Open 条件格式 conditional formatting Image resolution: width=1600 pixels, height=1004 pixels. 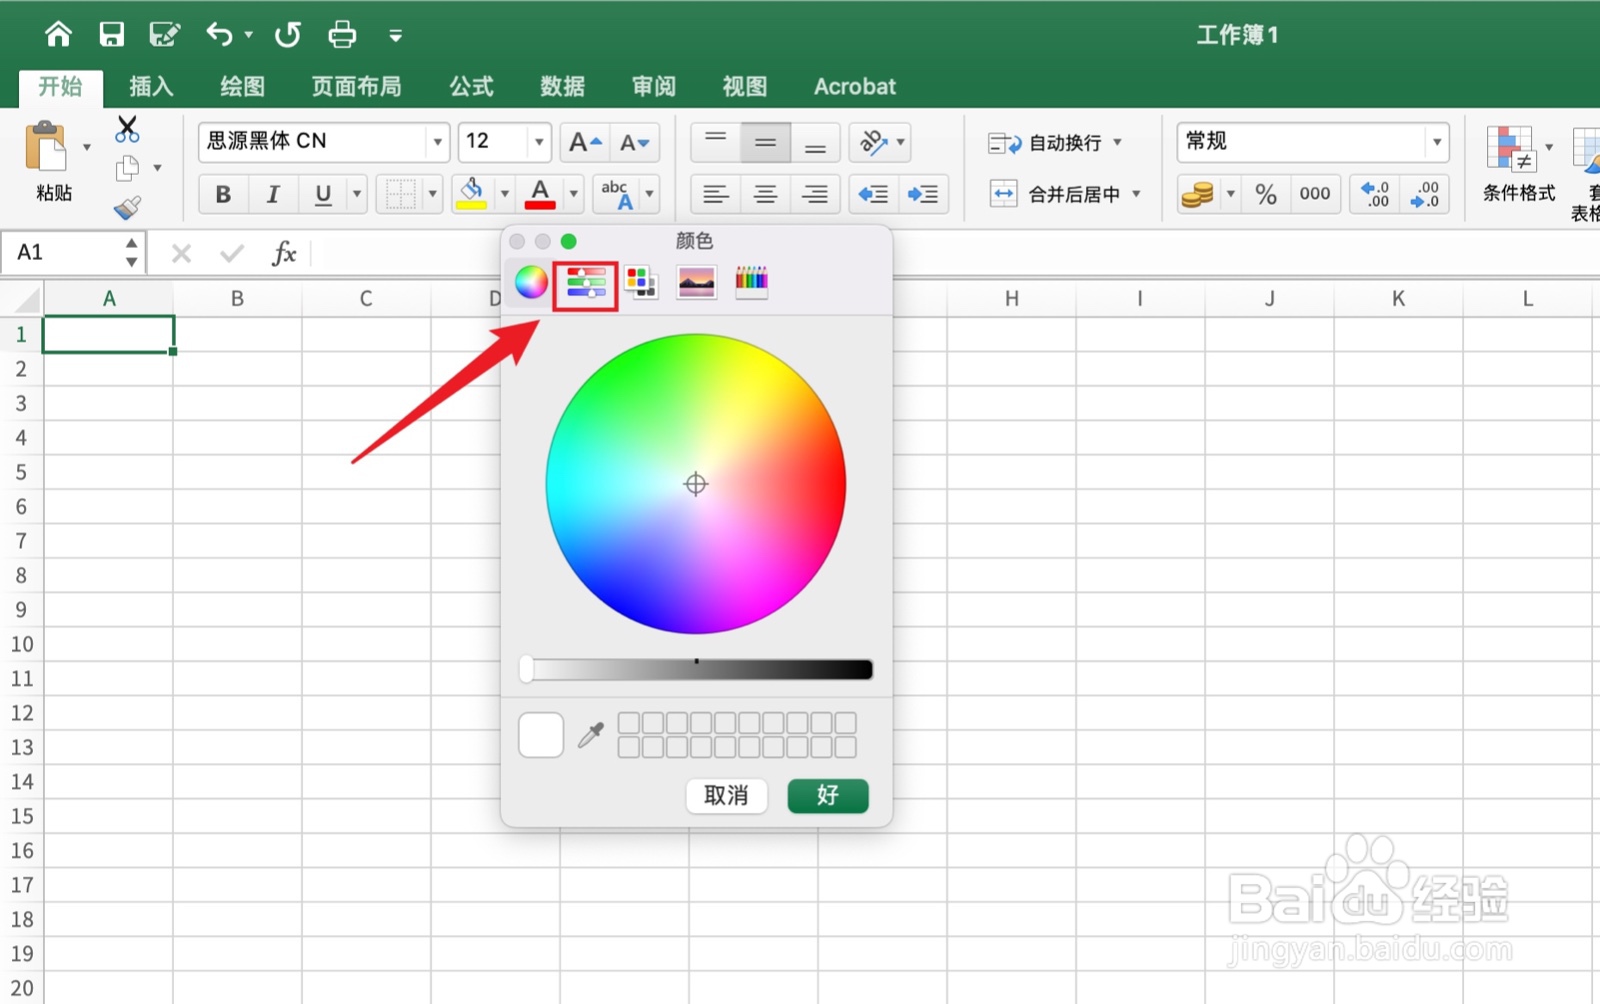pyautogui.click(x=1518, y=165)
